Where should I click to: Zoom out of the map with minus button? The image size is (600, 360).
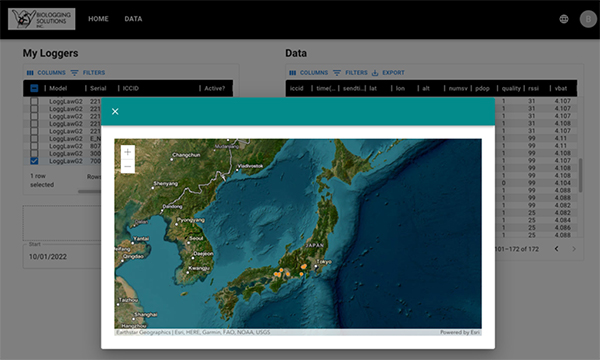[x=128, y=166]
